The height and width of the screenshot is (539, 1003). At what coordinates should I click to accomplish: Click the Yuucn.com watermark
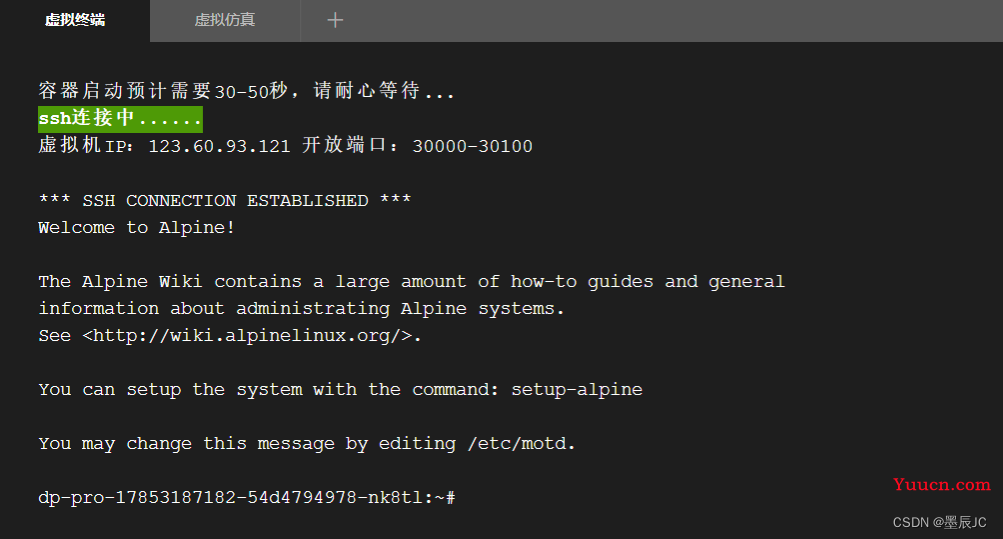pos(942,485)
